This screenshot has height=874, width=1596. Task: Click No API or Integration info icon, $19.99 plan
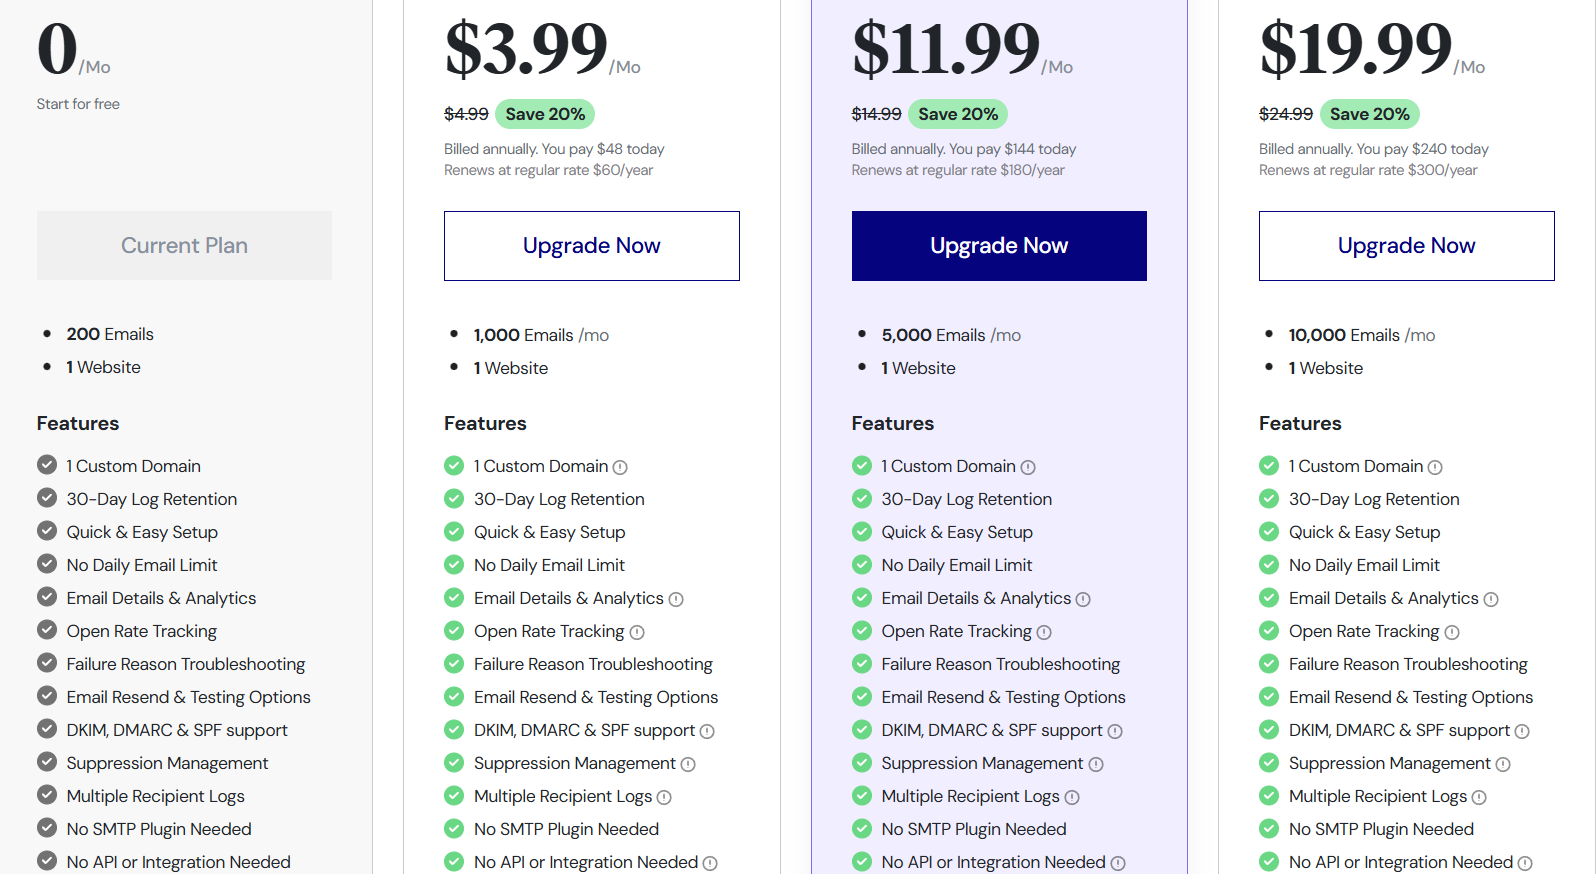pos(1525,863)
